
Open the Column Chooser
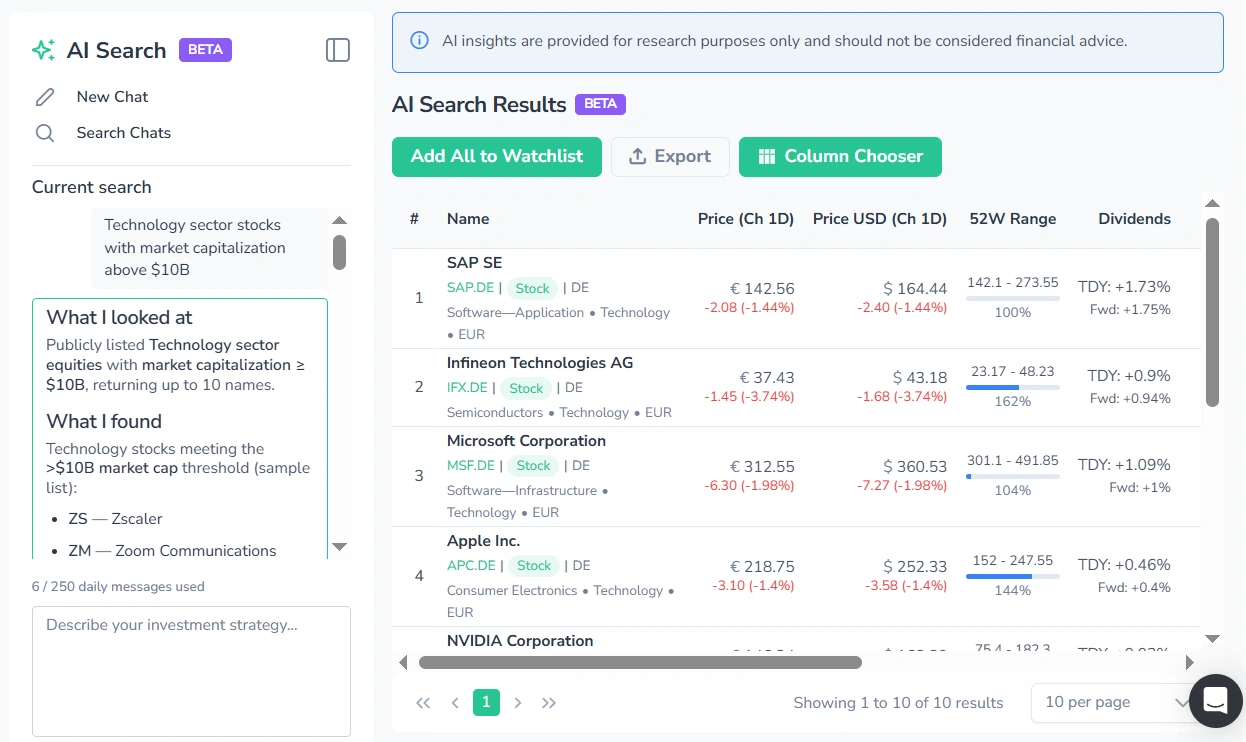840,156
